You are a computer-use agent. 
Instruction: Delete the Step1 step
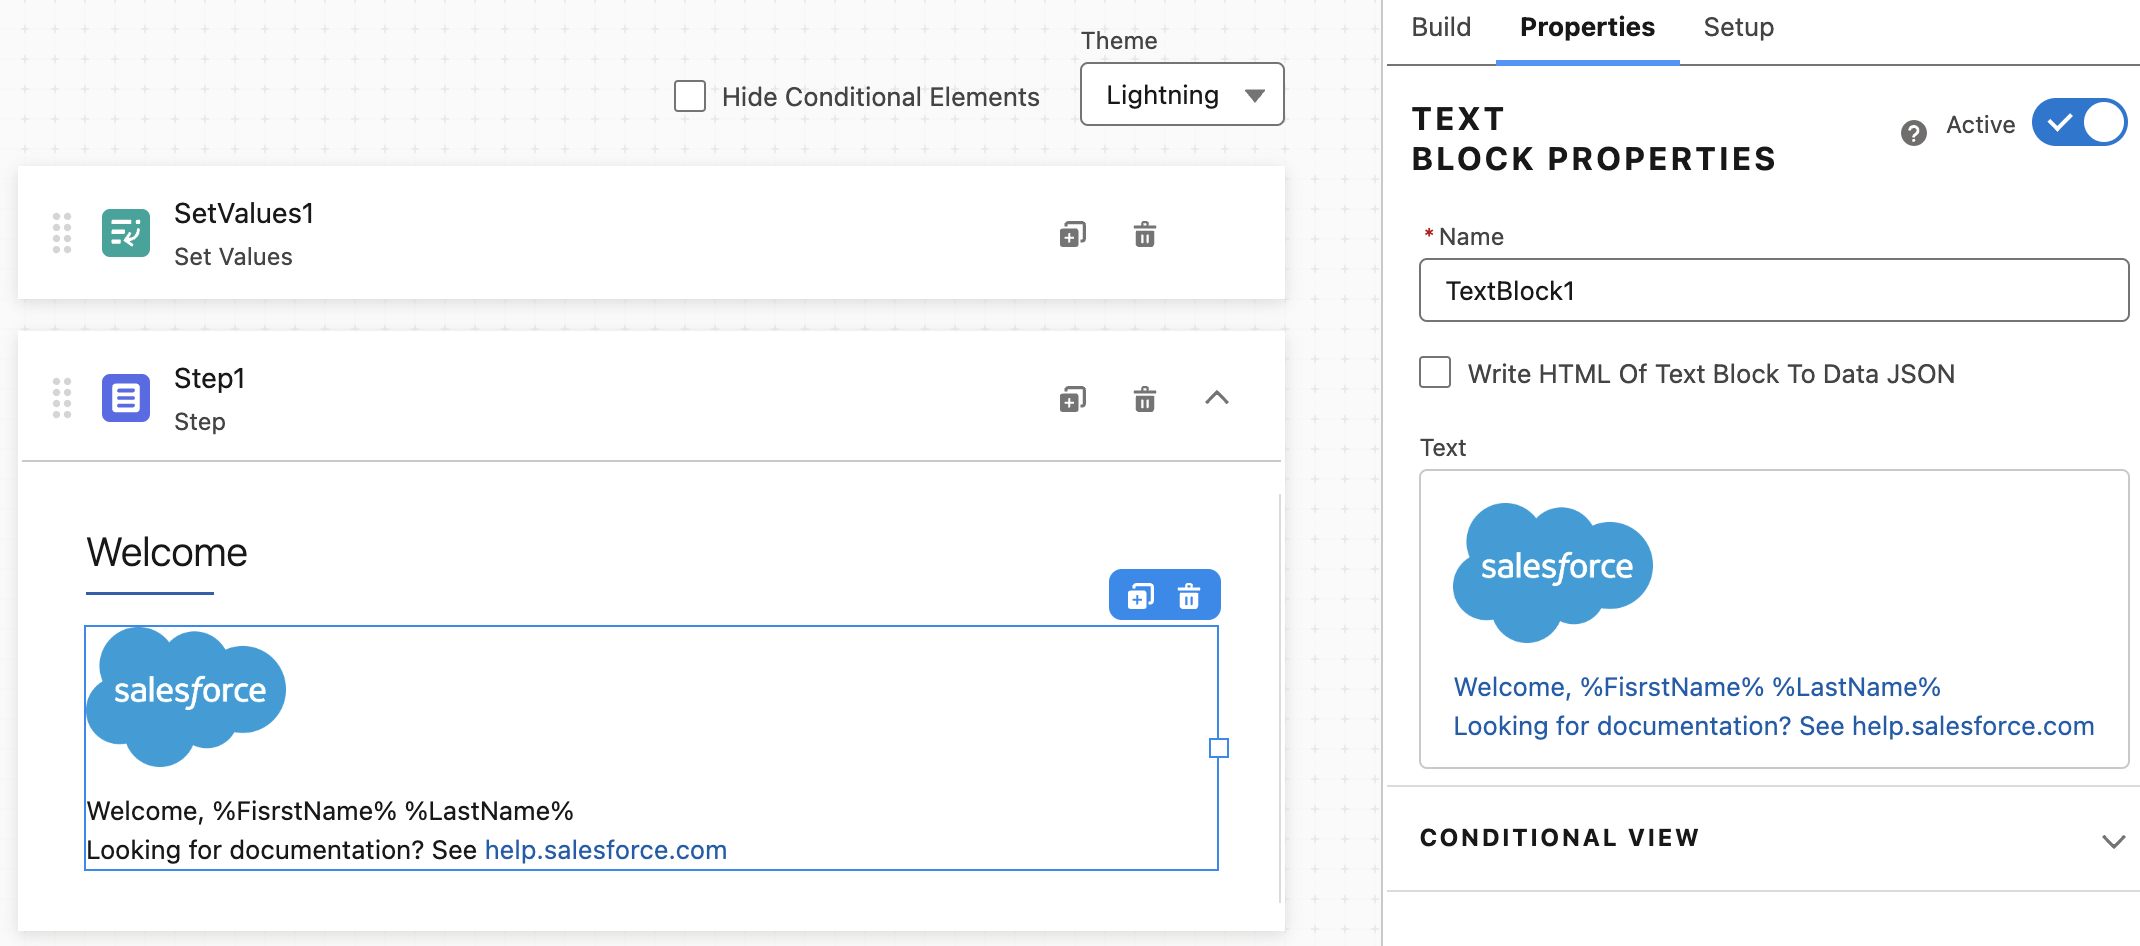1144,399
